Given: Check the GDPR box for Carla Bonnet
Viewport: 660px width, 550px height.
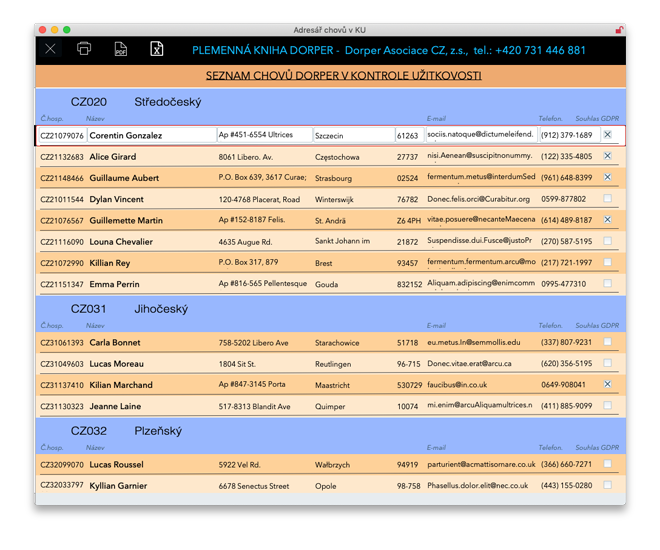Looking at the screenshot, I should coord(607,342).
